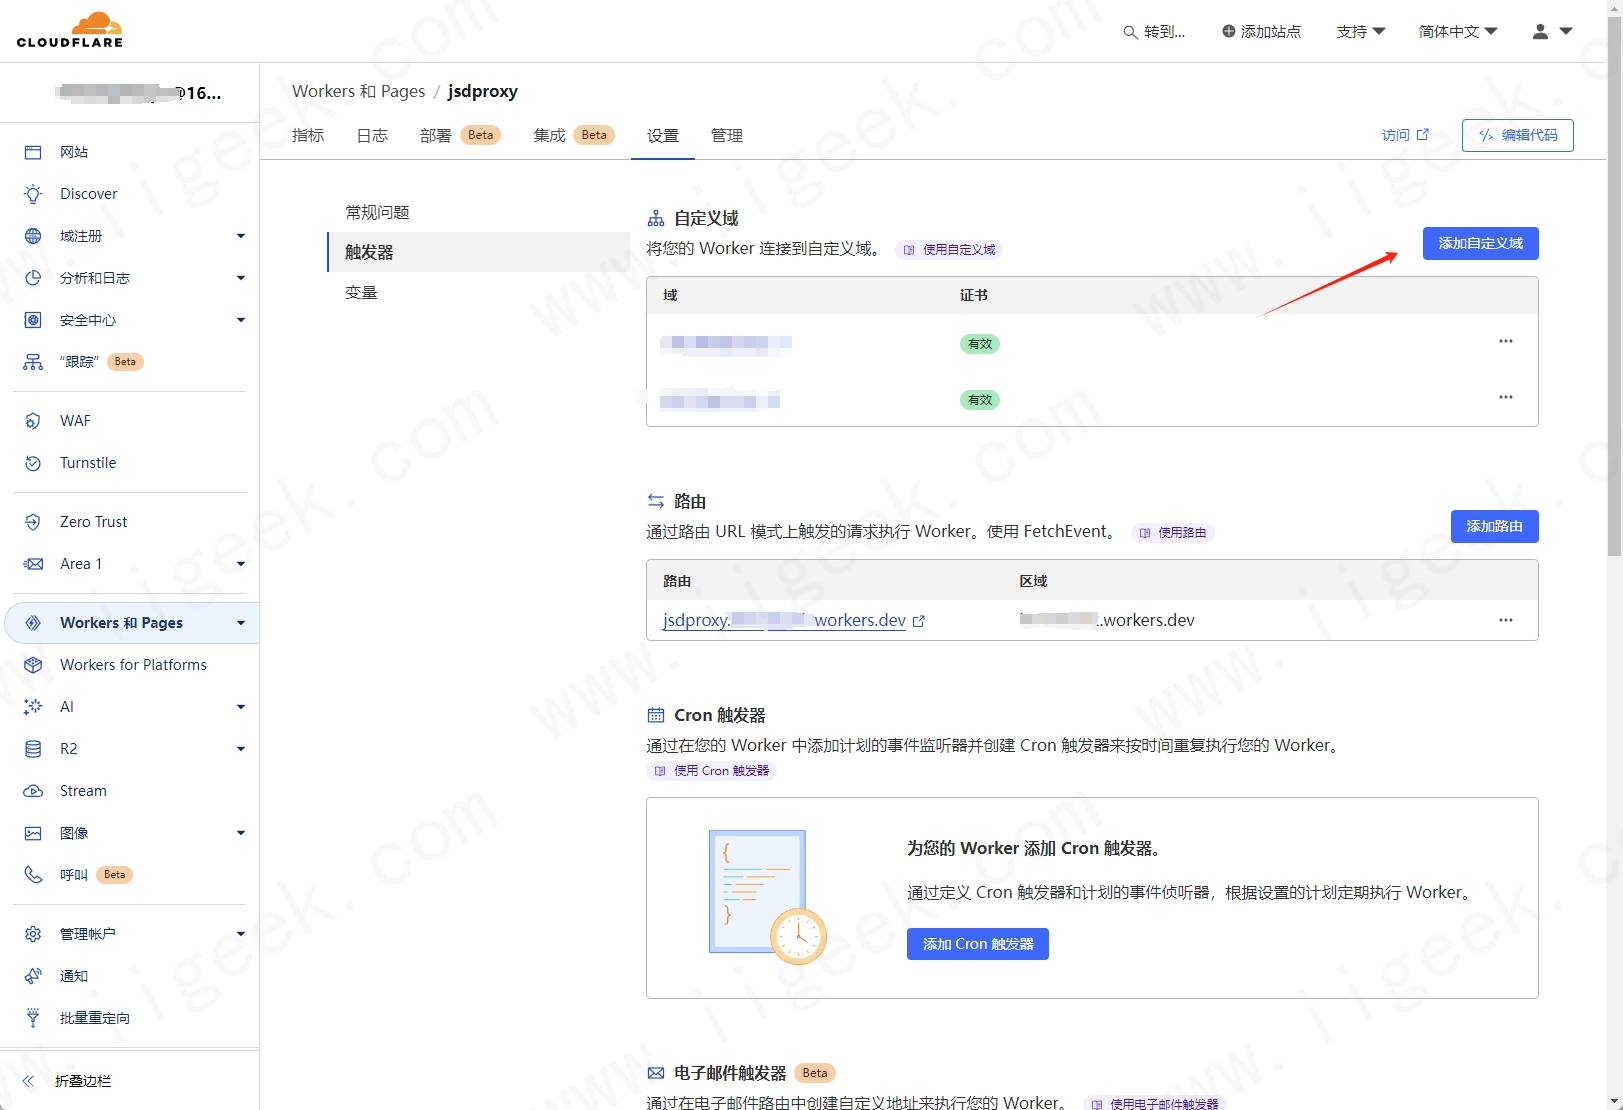Click the 添加路由 button

click(1494, 527)
